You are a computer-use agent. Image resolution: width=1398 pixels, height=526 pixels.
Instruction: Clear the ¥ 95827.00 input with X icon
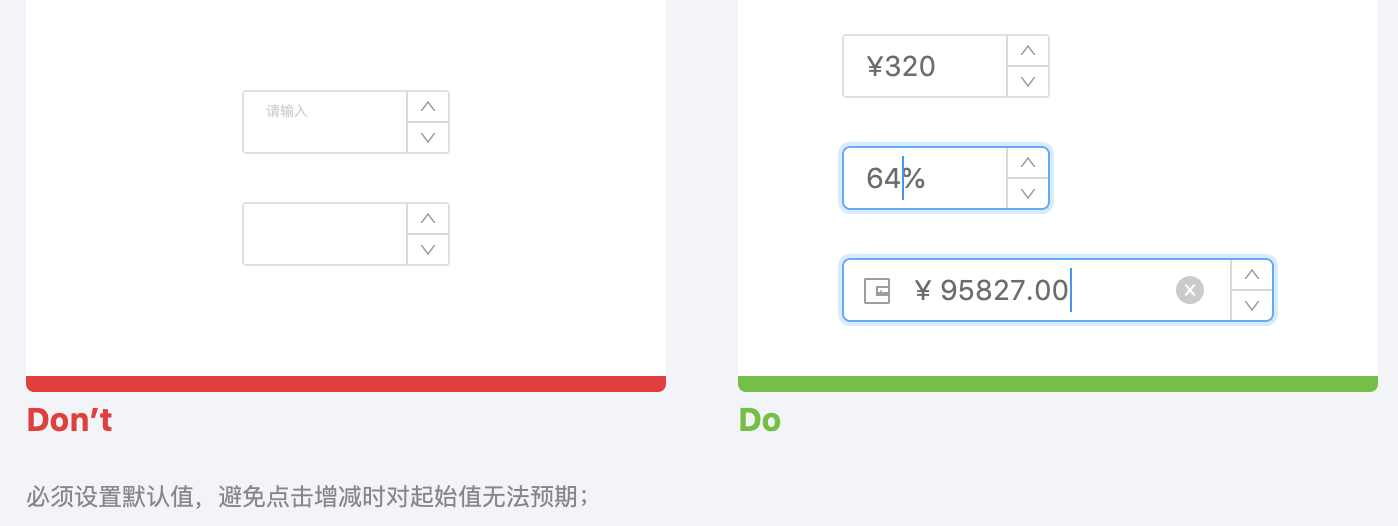1190,290
